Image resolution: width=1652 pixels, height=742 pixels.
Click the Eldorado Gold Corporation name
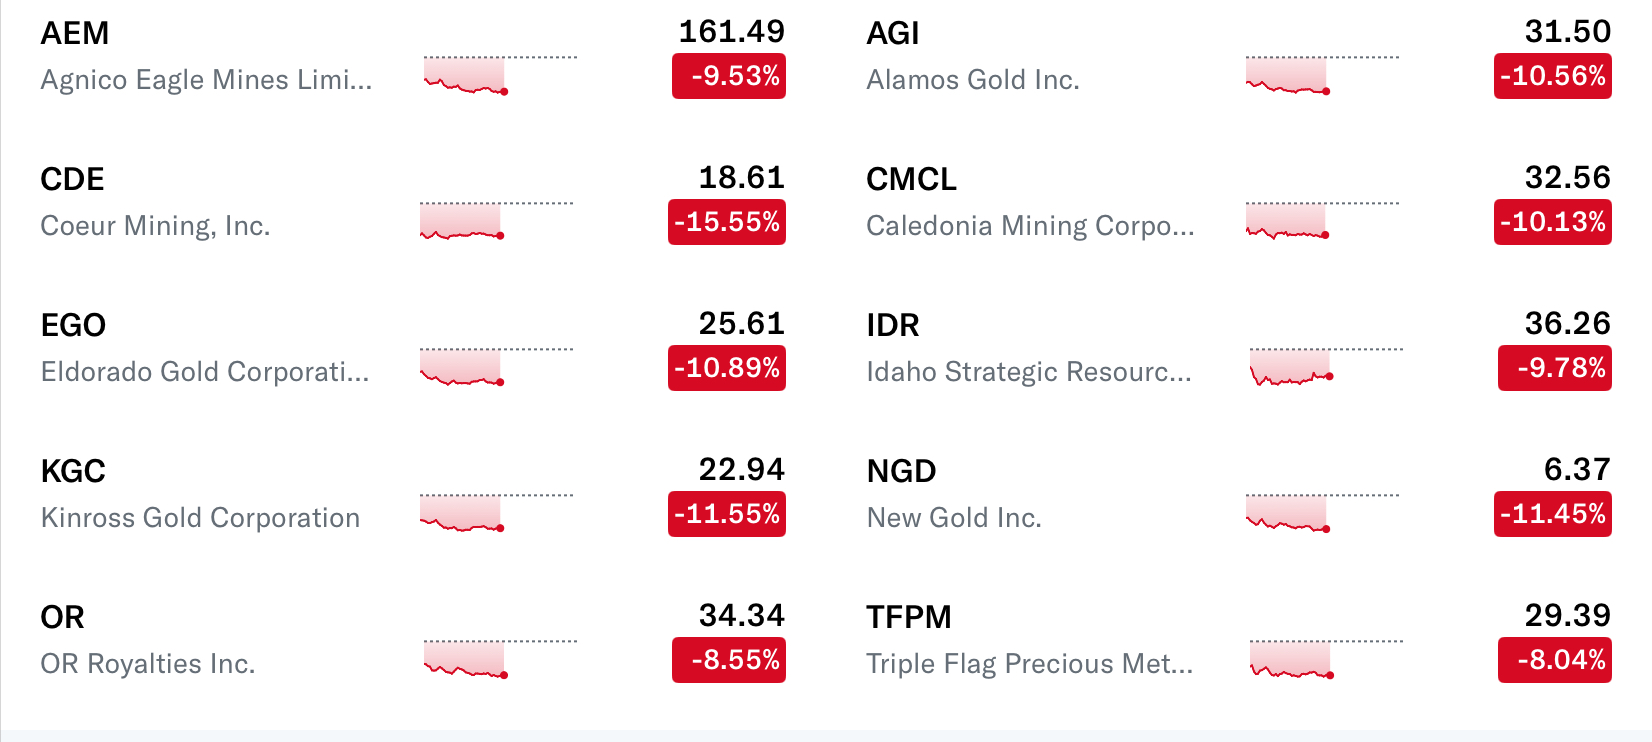[x=205, y=372]
